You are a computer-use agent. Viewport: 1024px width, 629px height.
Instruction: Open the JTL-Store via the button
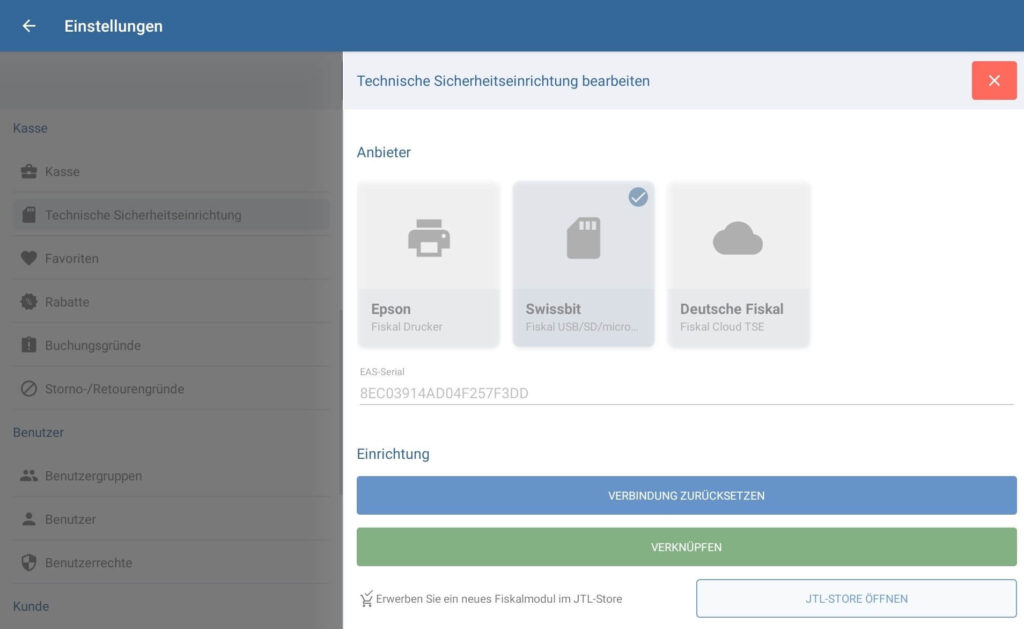point(856,599)
